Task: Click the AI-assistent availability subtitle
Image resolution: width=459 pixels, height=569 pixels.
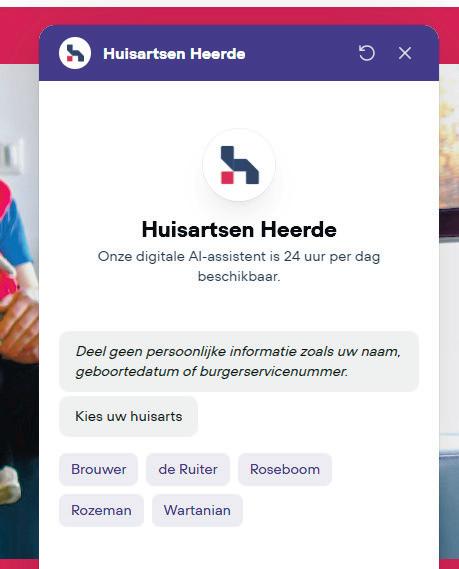Action: tap(239, 266)
